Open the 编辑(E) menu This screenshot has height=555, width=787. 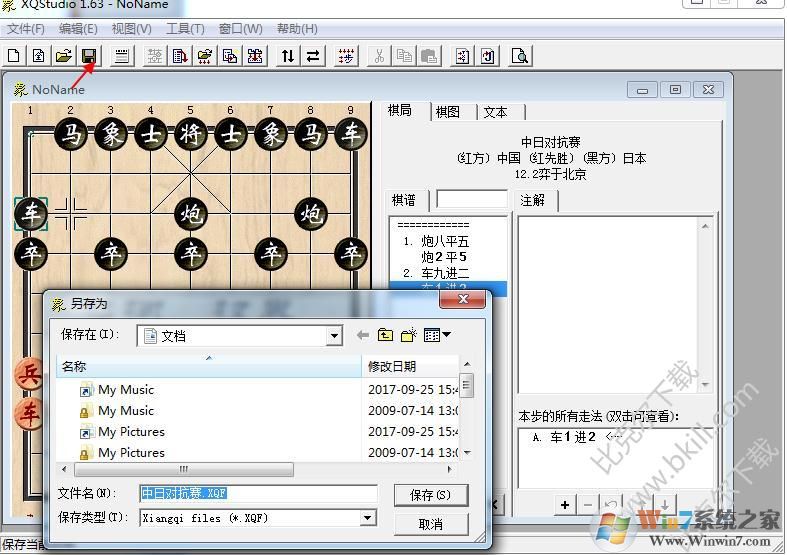click(78, 29)
